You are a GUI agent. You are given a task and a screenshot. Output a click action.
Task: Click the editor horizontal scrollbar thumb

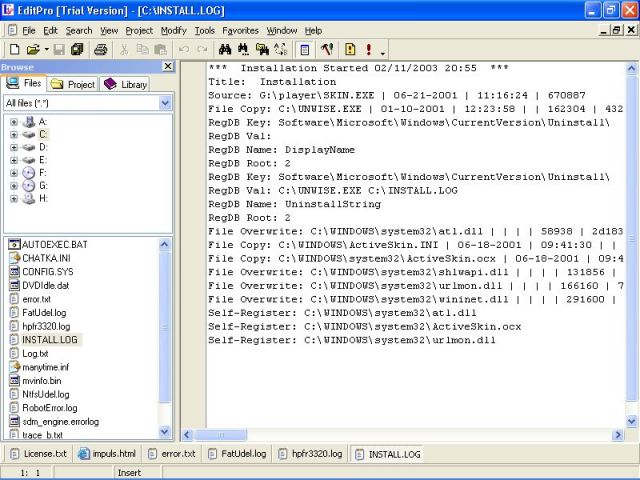point(220,435)
